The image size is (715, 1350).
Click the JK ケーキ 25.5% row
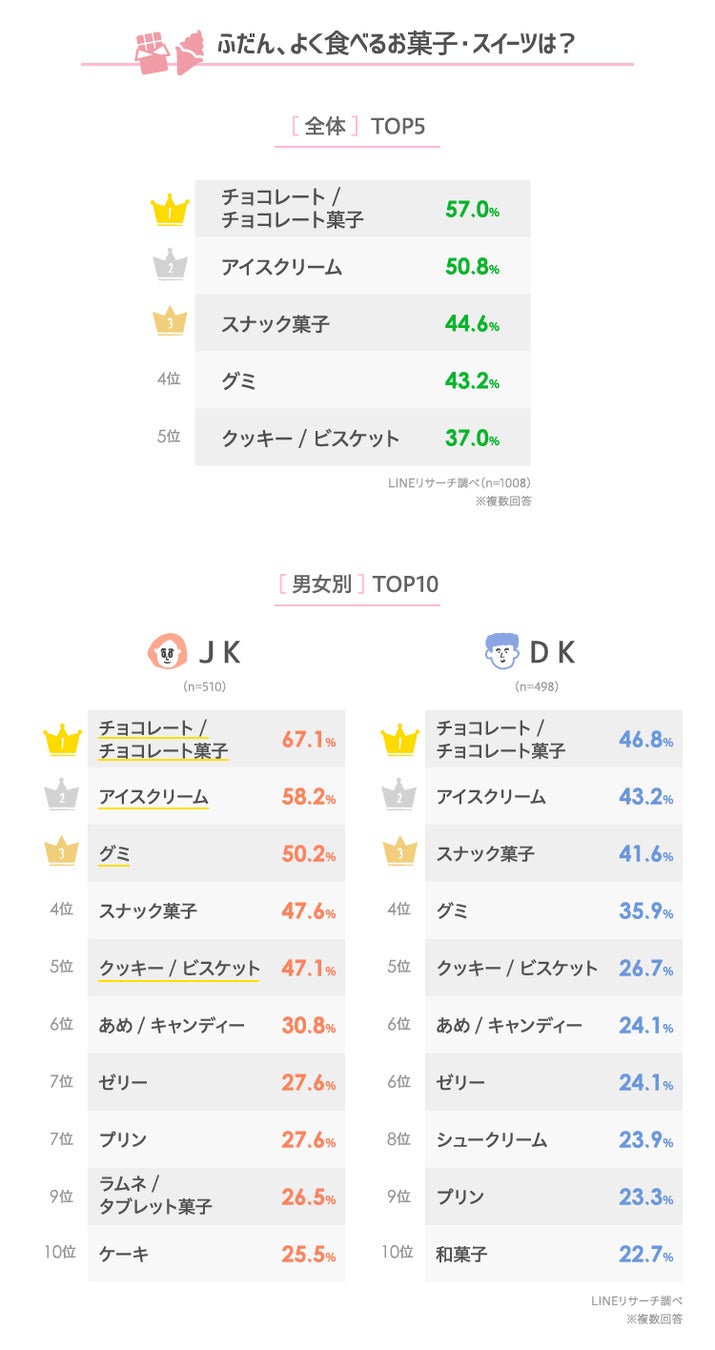(216, 1253)
